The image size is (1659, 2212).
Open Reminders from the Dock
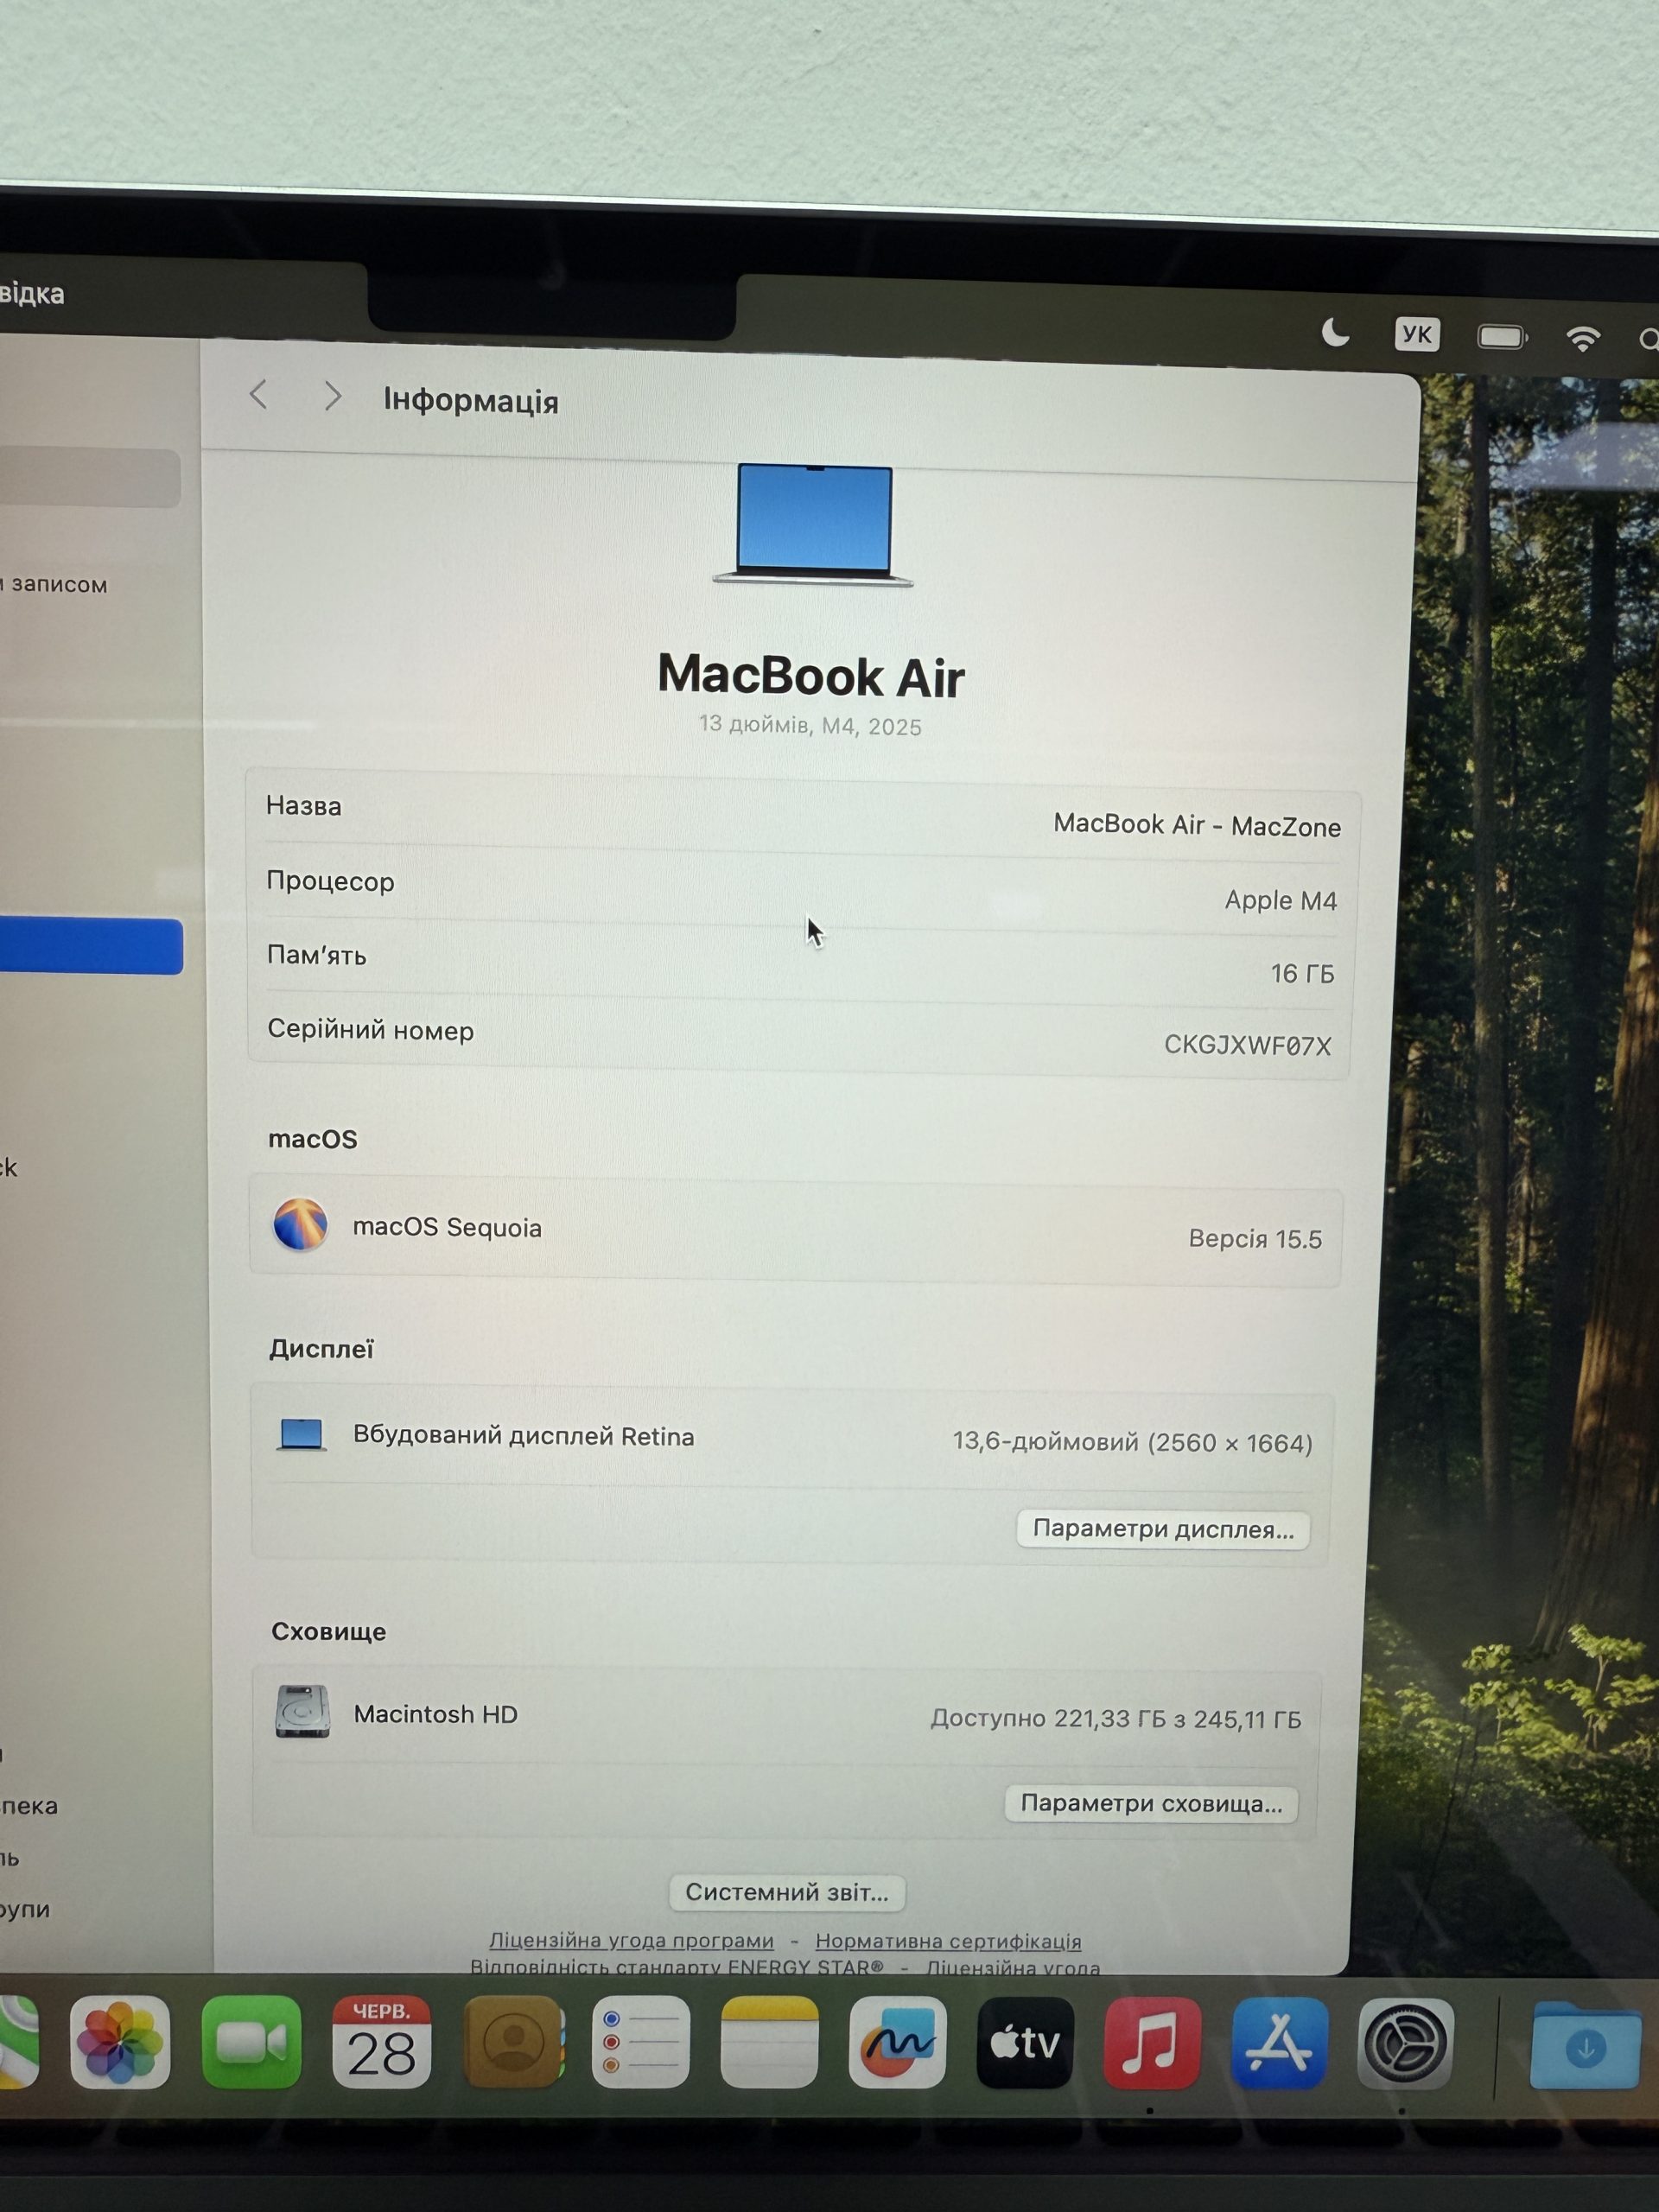tap(641, 2041)
